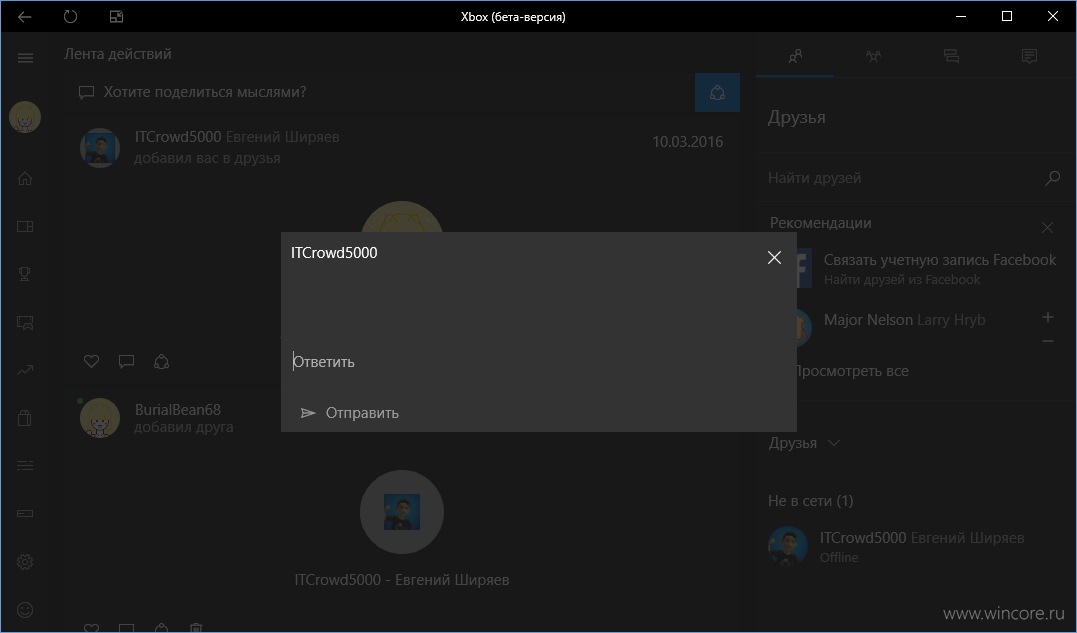Screen dimensions: 1077x633
Task: Click the window mode icon beside refresh
Action: [x=116, y=16]
